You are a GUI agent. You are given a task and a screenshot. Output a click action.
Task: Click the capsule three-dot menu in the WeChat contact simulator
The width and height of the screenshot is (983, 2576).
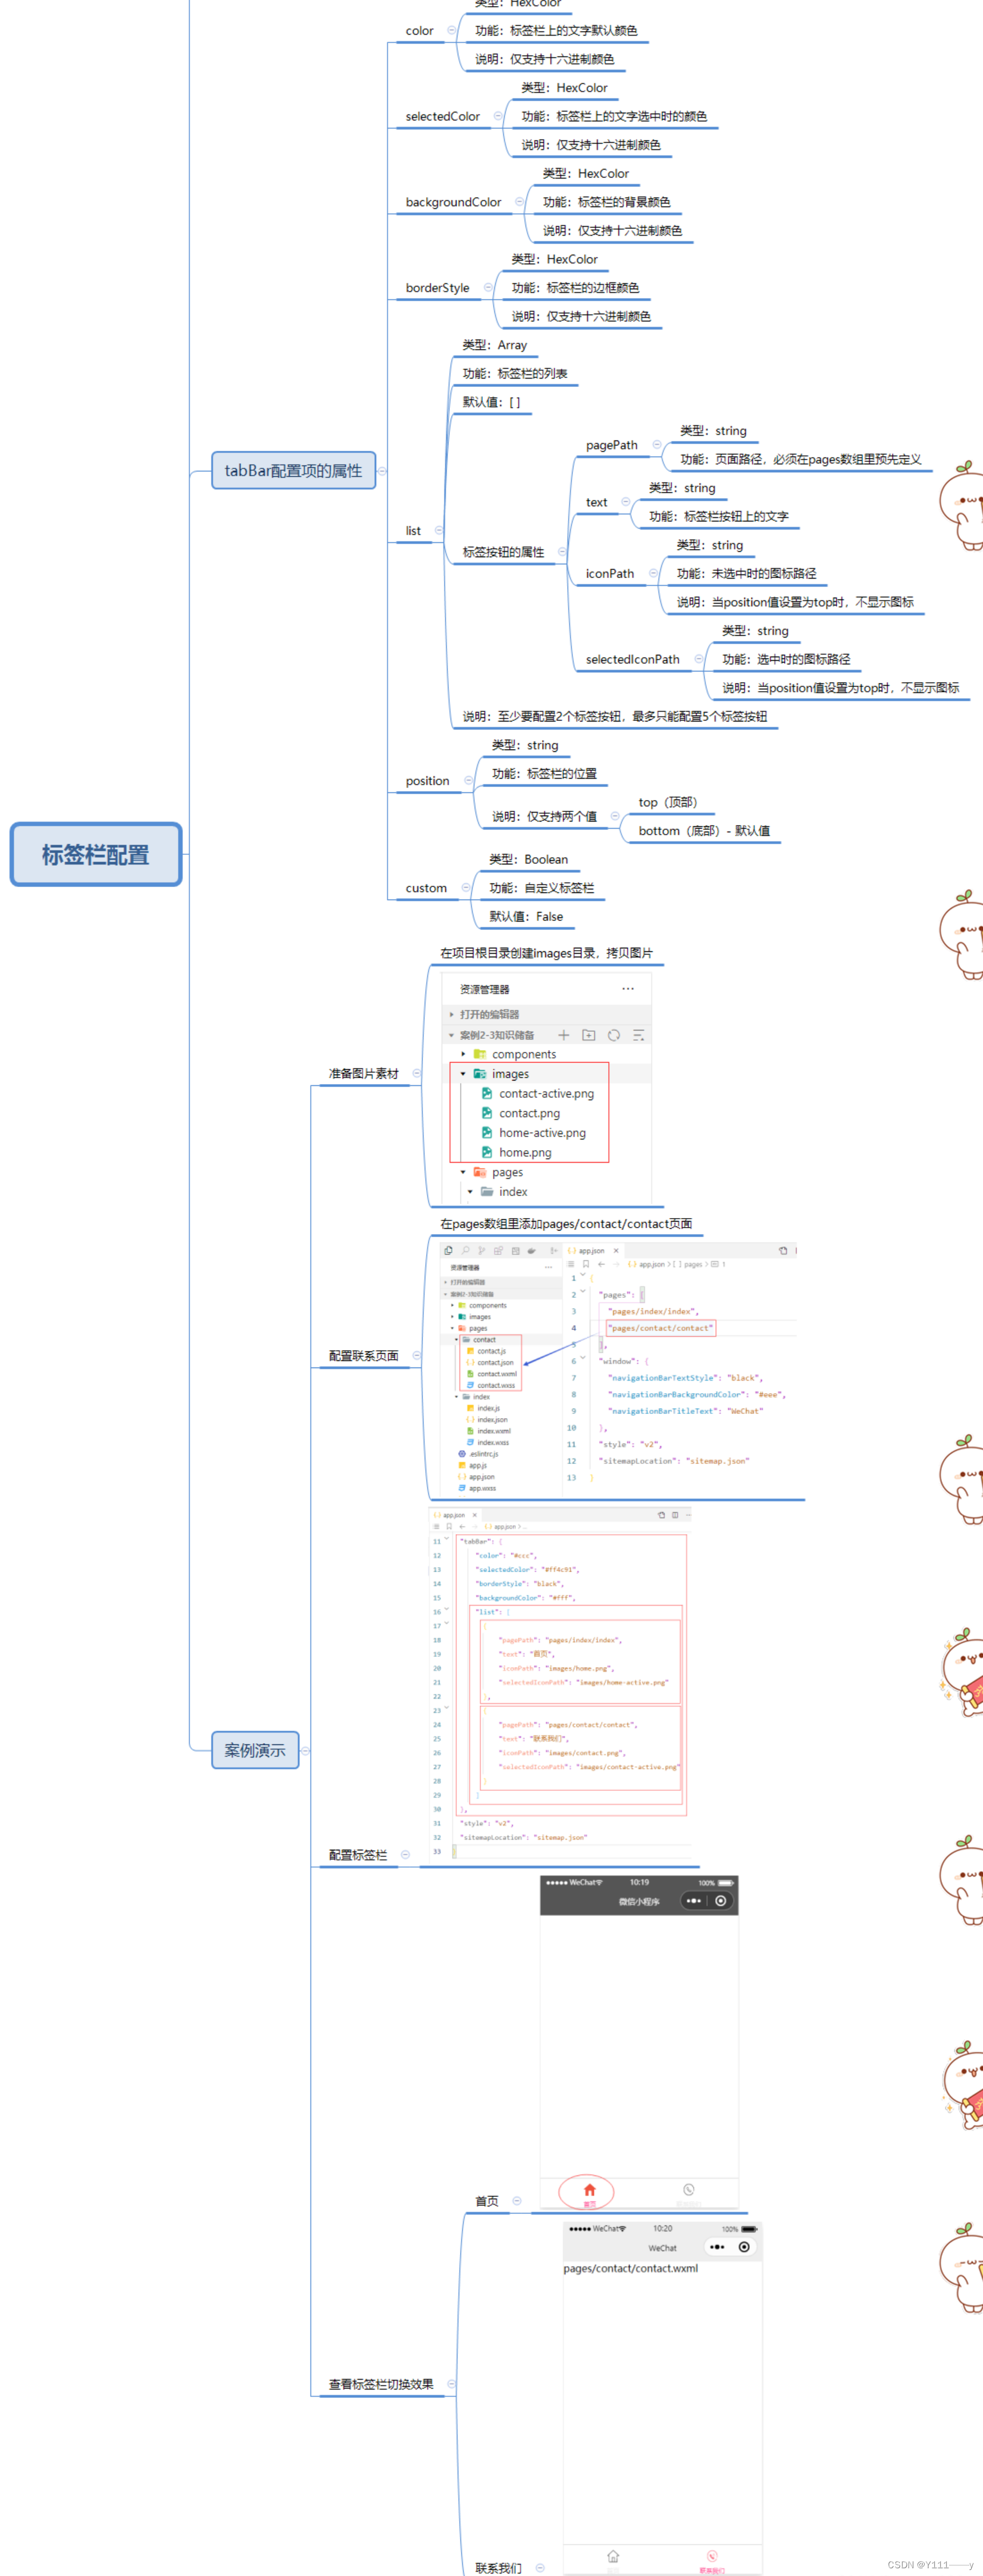717,2247
